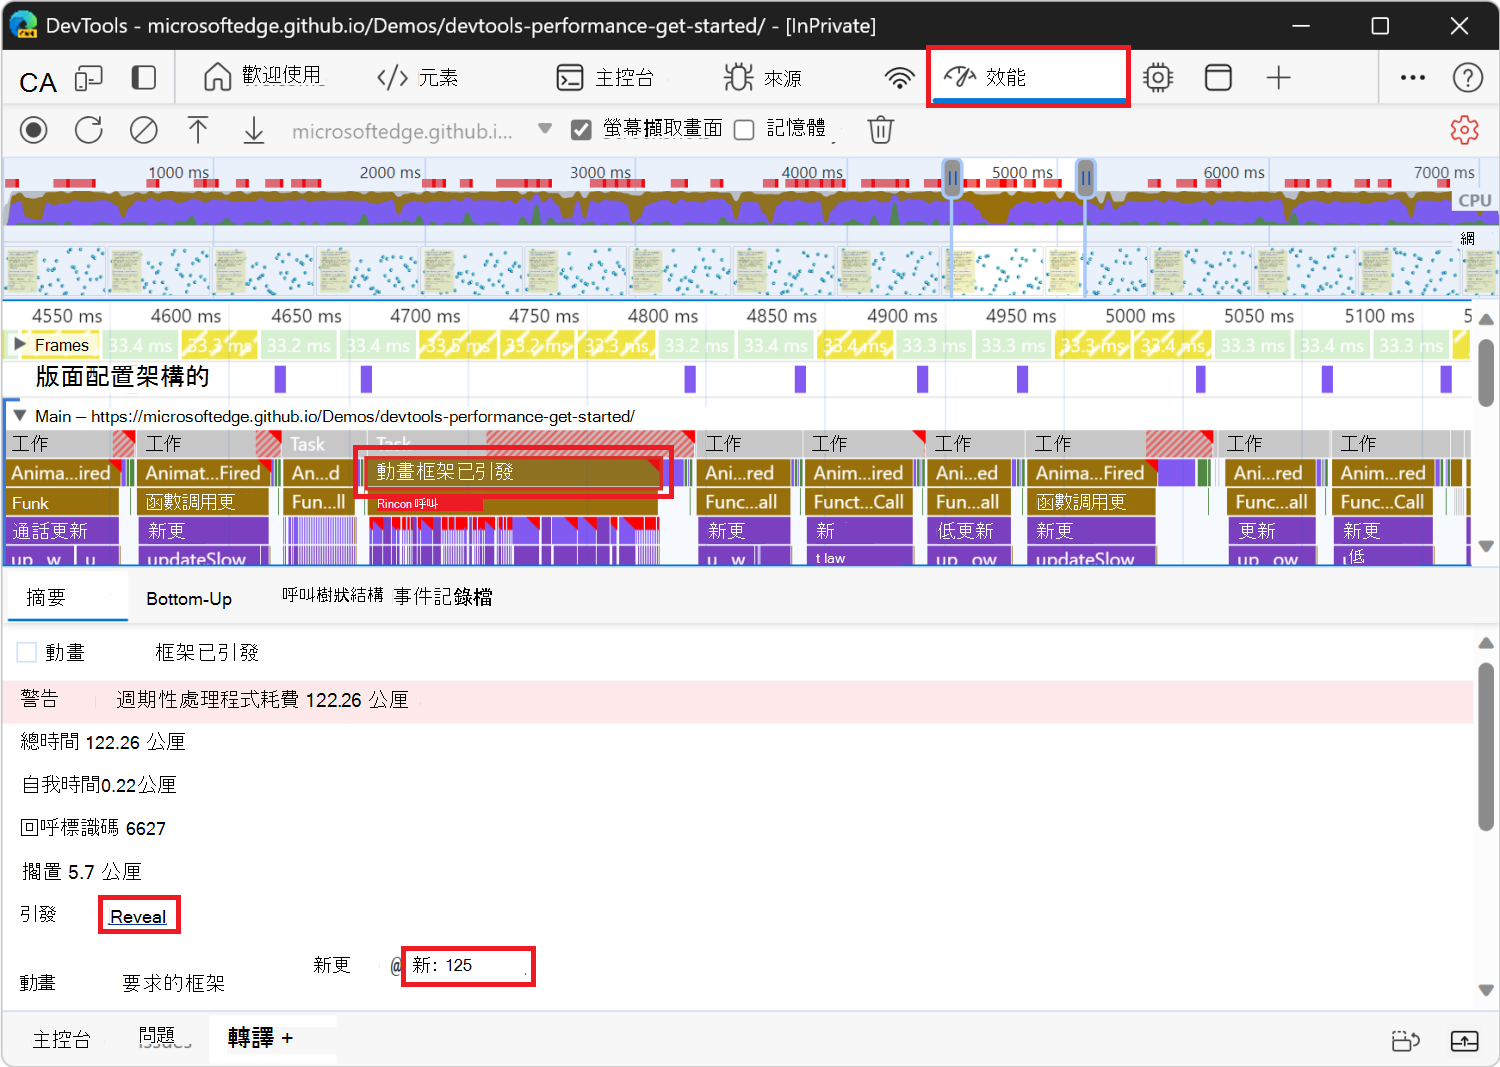Open the network Wi-Fi tool icon
The height and width of the screenshot is (1067, 1500).
[899, 78]
